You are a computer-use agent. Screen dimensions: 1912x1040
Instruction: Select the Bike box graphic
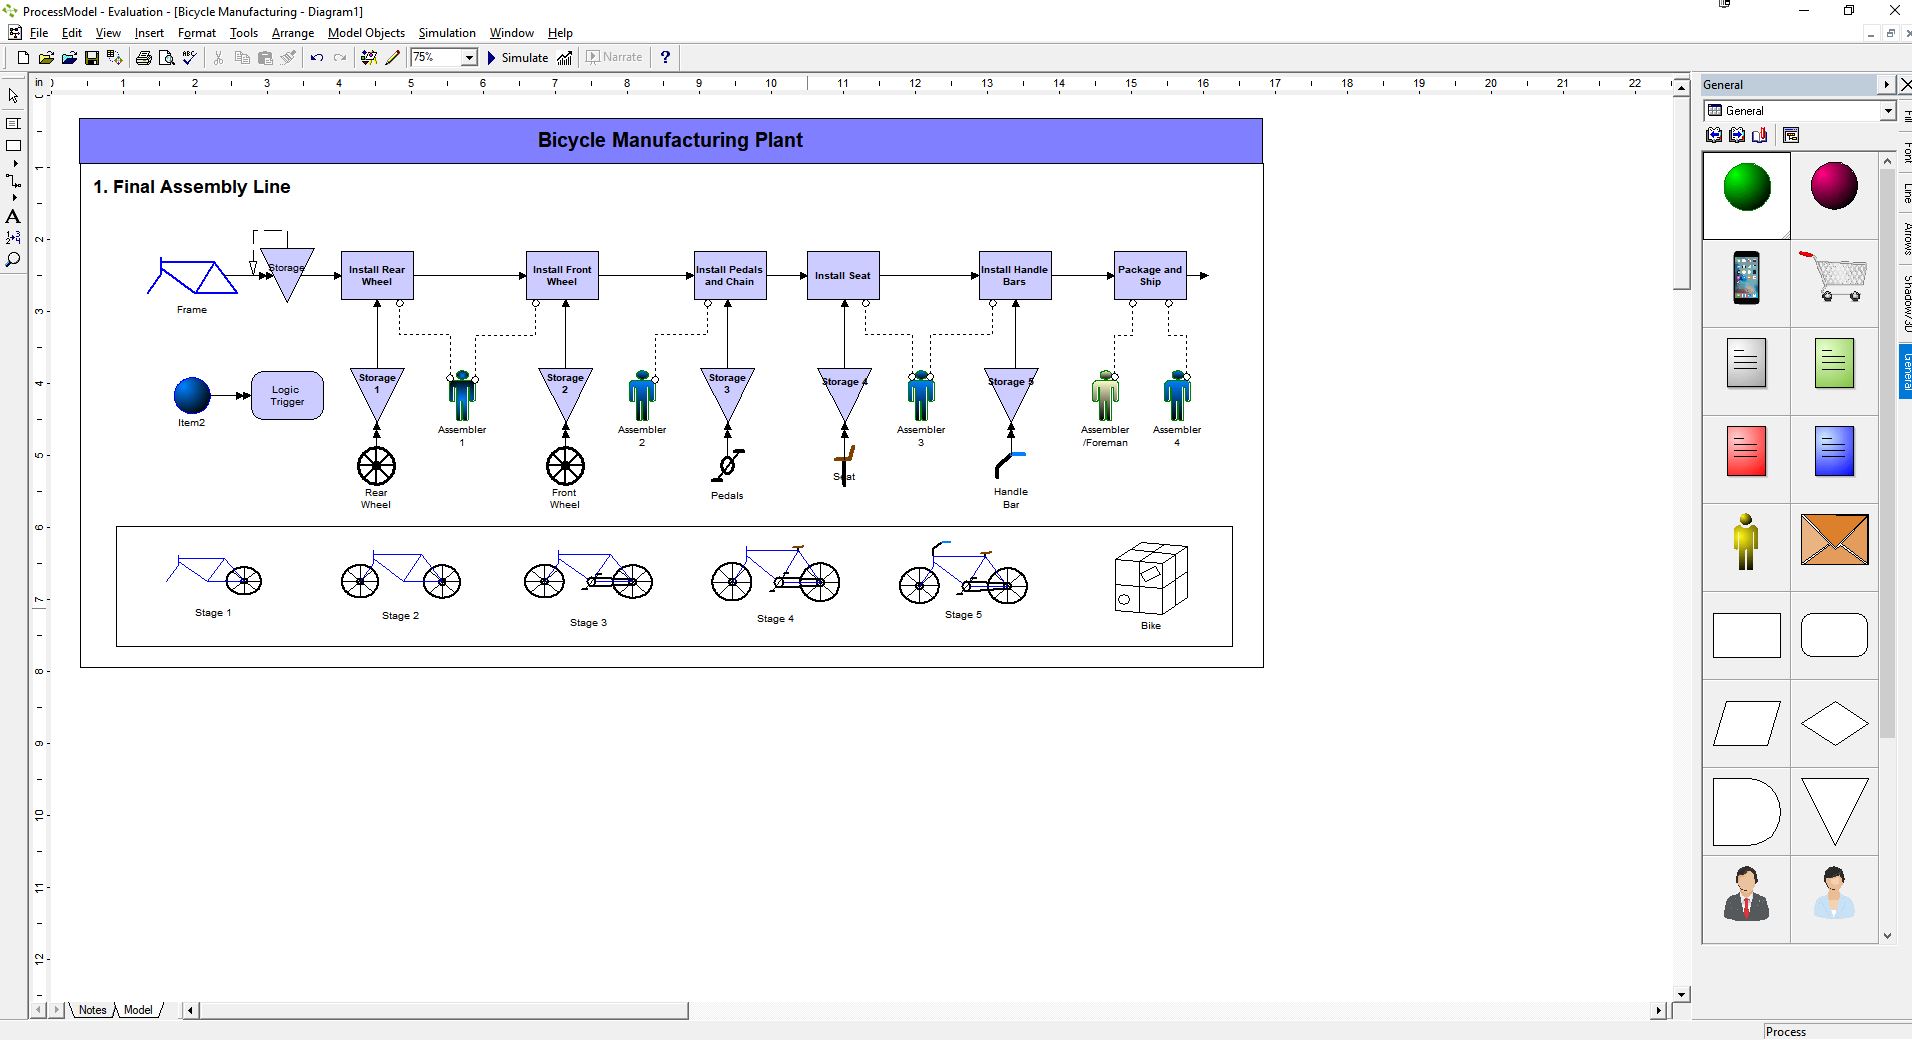(x=1151, y=578)
